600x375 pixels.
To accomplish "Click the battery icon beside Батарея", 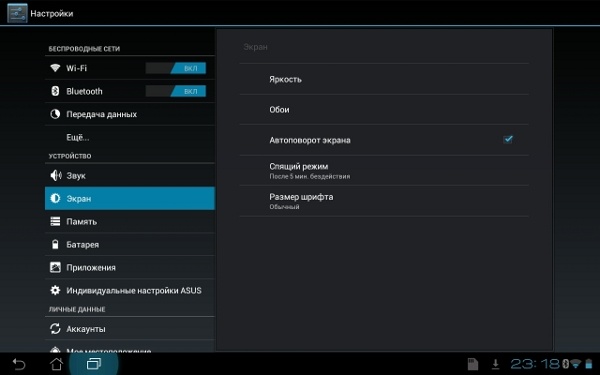I will click(55, 244).
